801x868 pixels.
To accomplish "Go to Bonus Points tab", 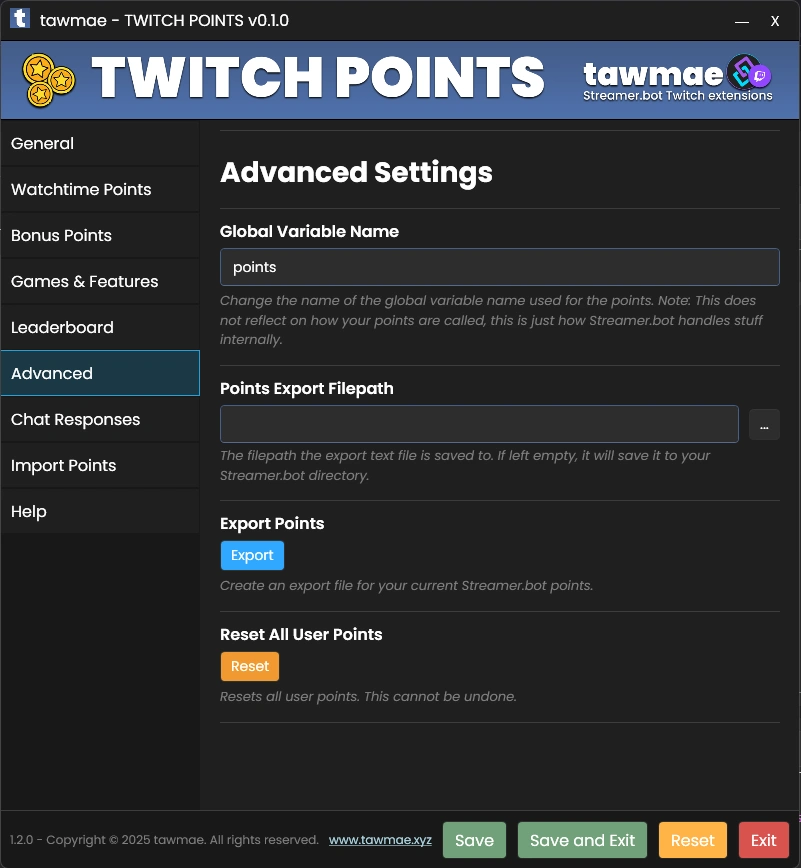I will coord(100,235).
